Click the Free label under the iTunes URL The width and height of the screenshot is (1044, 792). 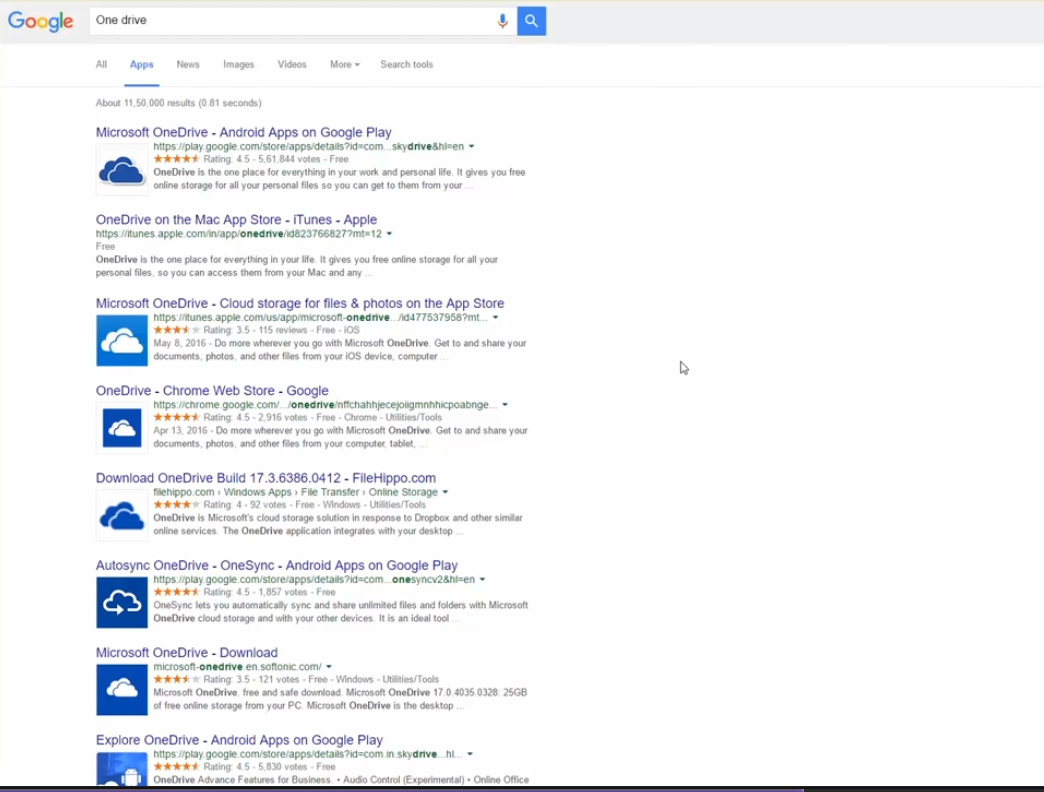(105, 246)
